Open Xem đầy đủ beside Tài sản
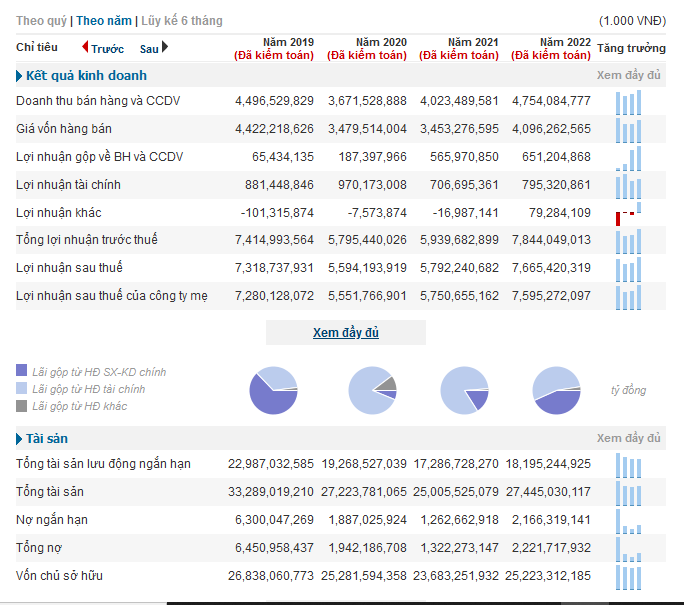The height and width of the screenshot is (605, 684). click(629, 438)
